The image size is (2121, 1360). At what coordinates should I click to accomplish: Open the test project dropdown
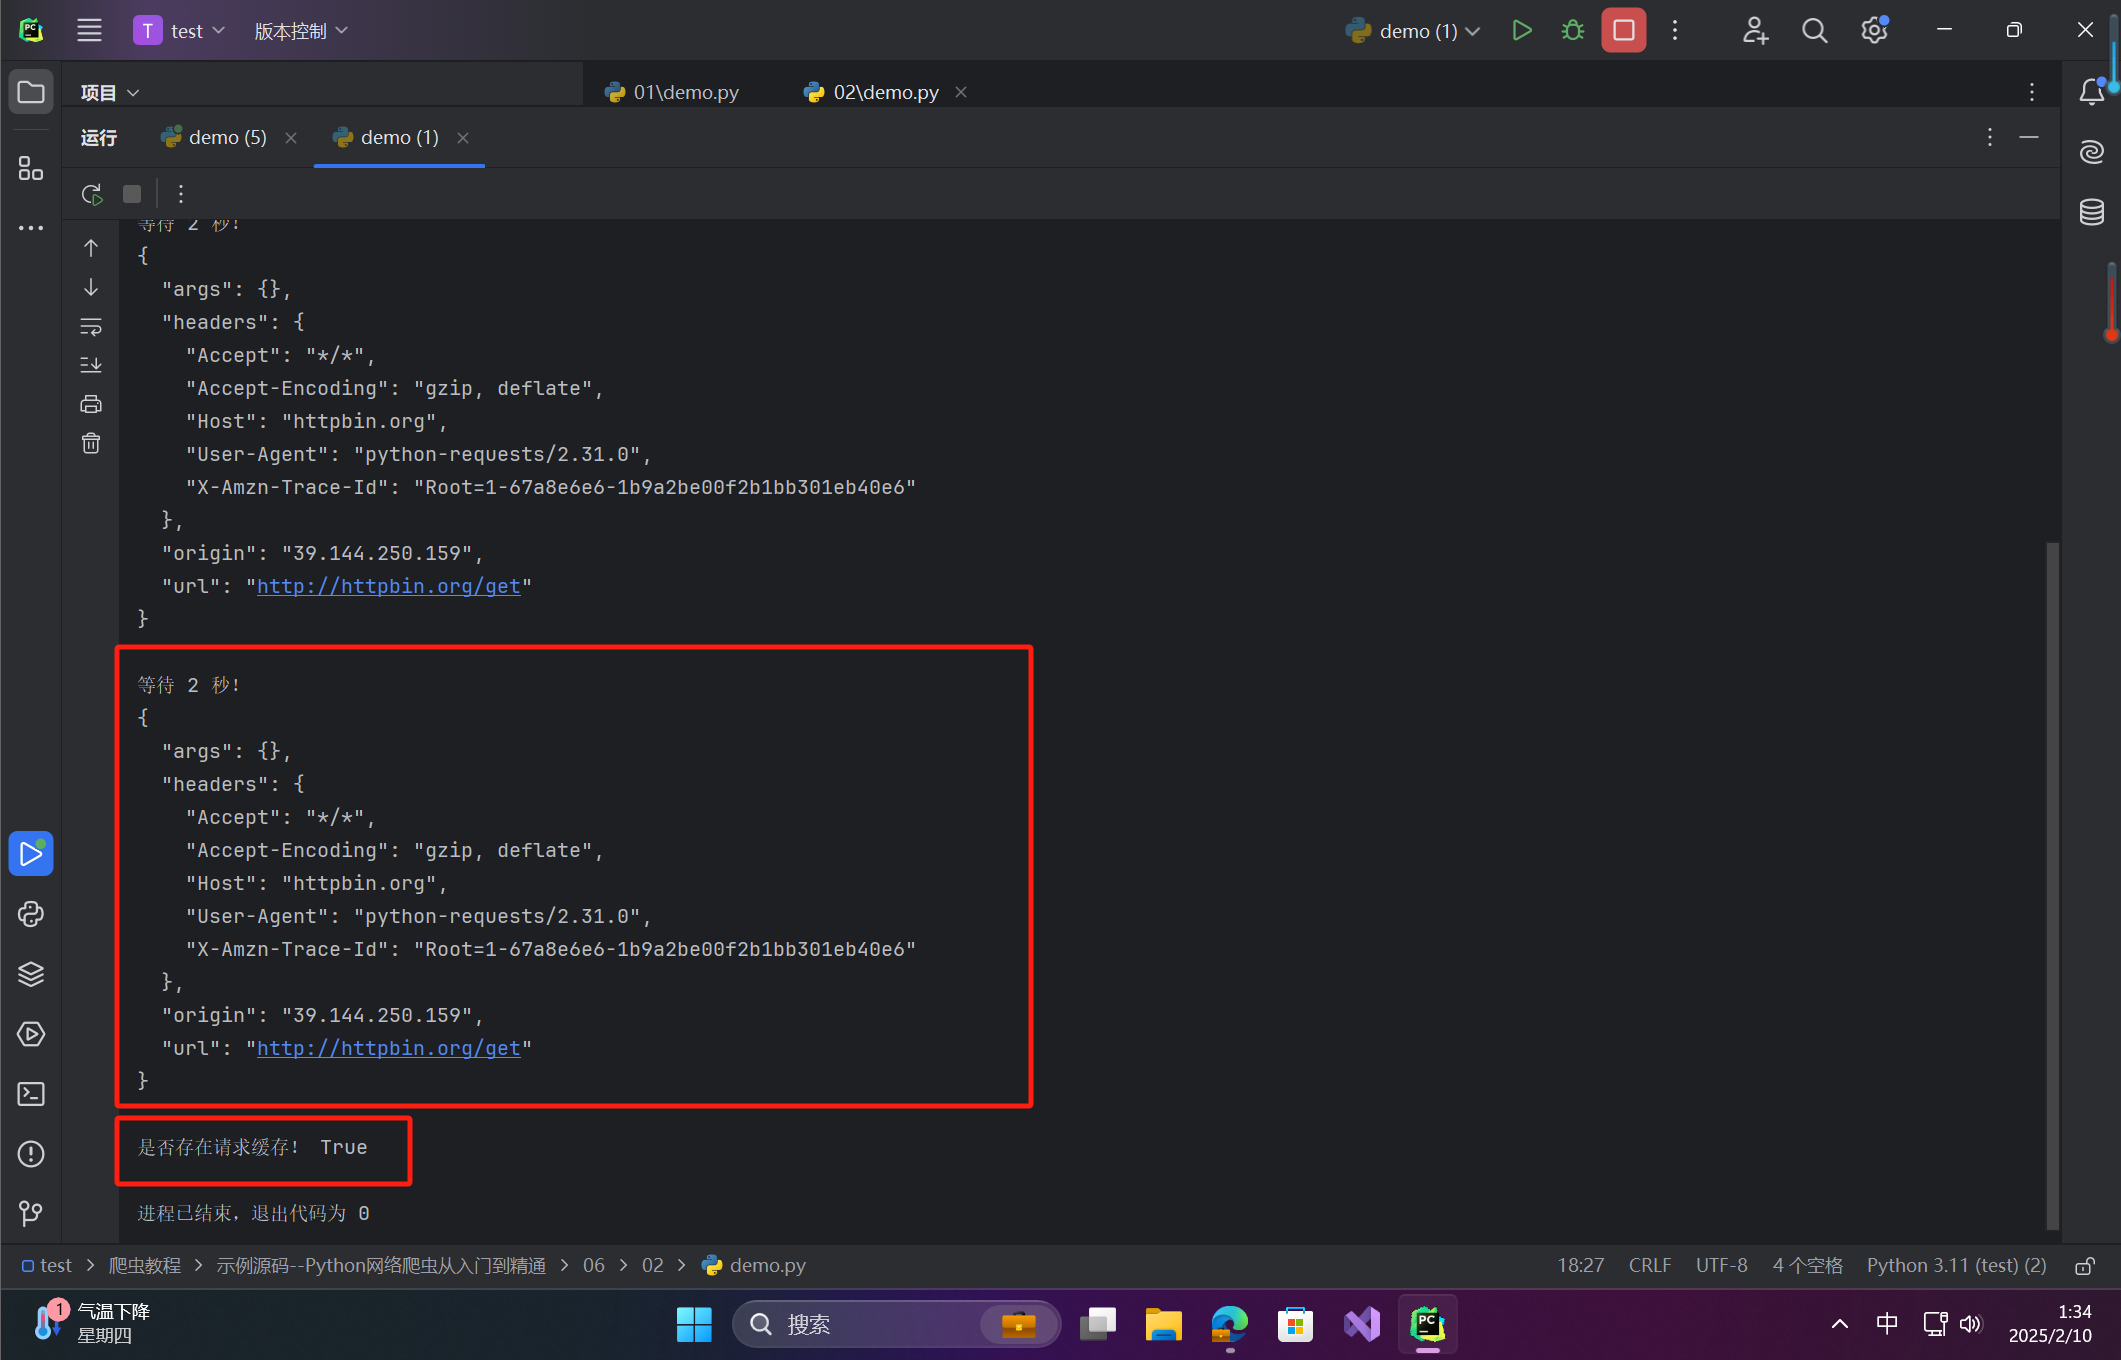(181, 30)
